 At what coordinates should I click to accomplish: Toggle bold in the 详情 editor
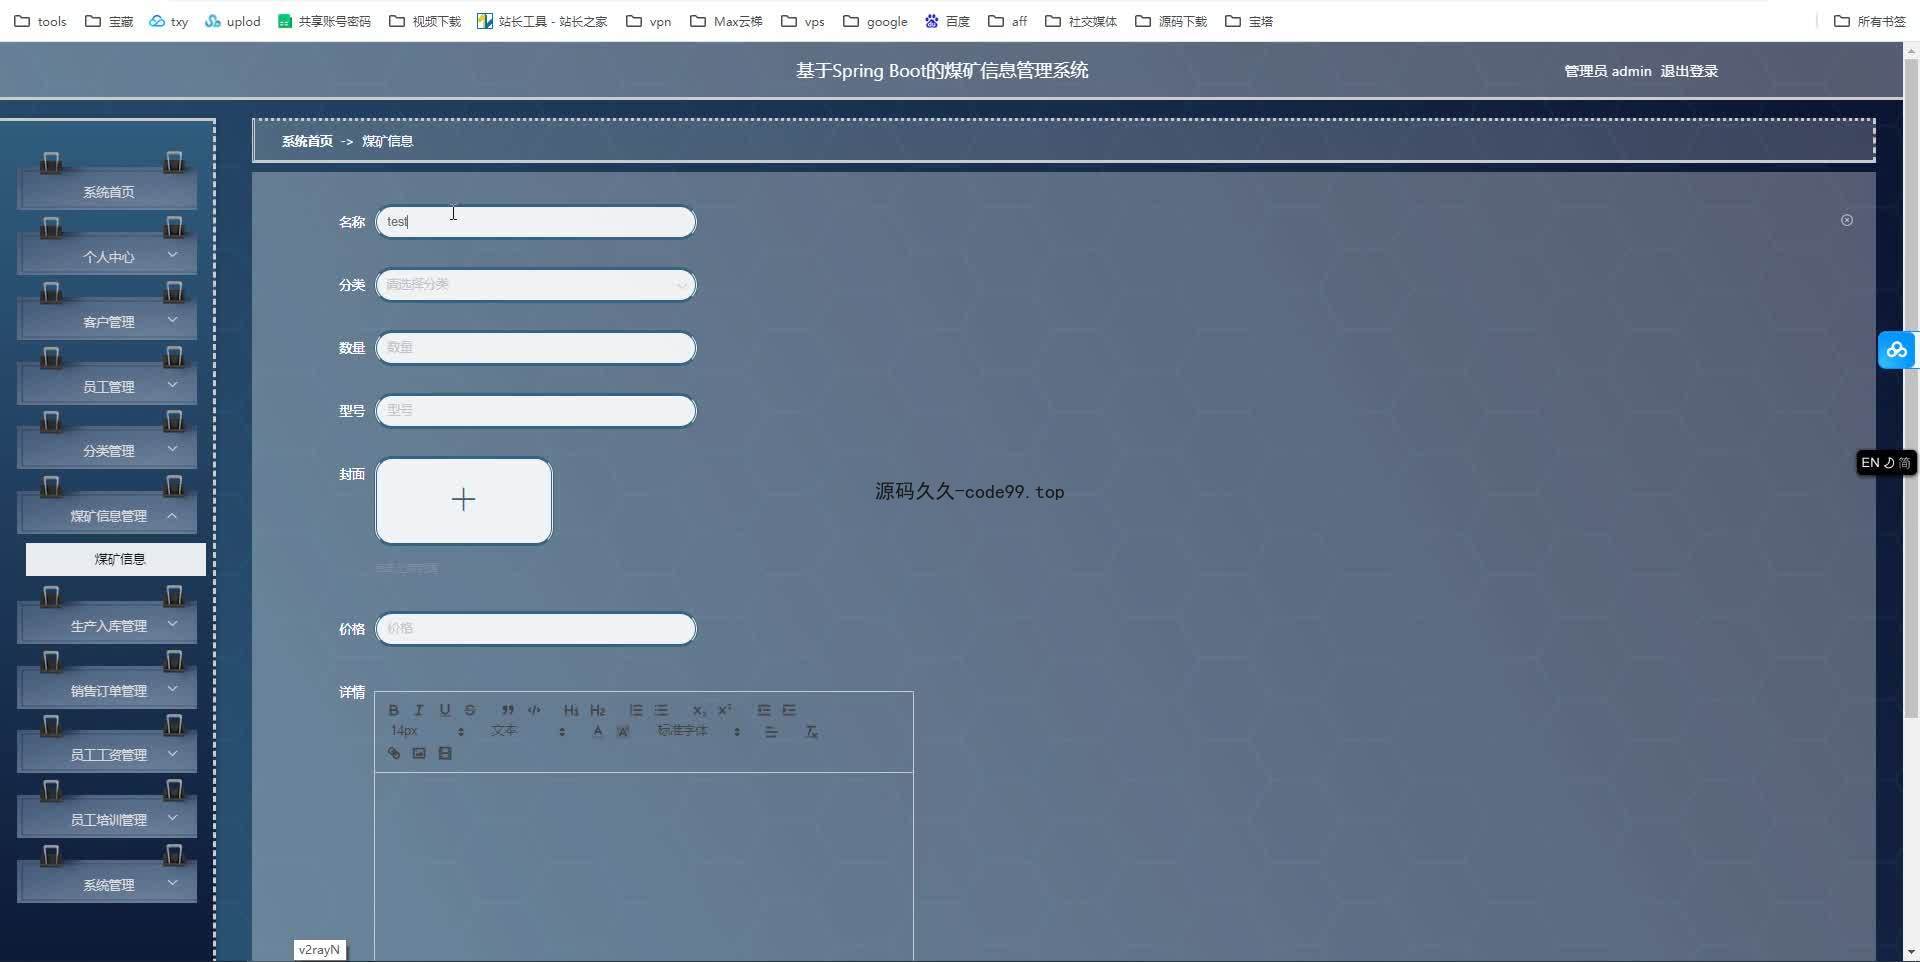pyautogui.click(x=393, y=710)
